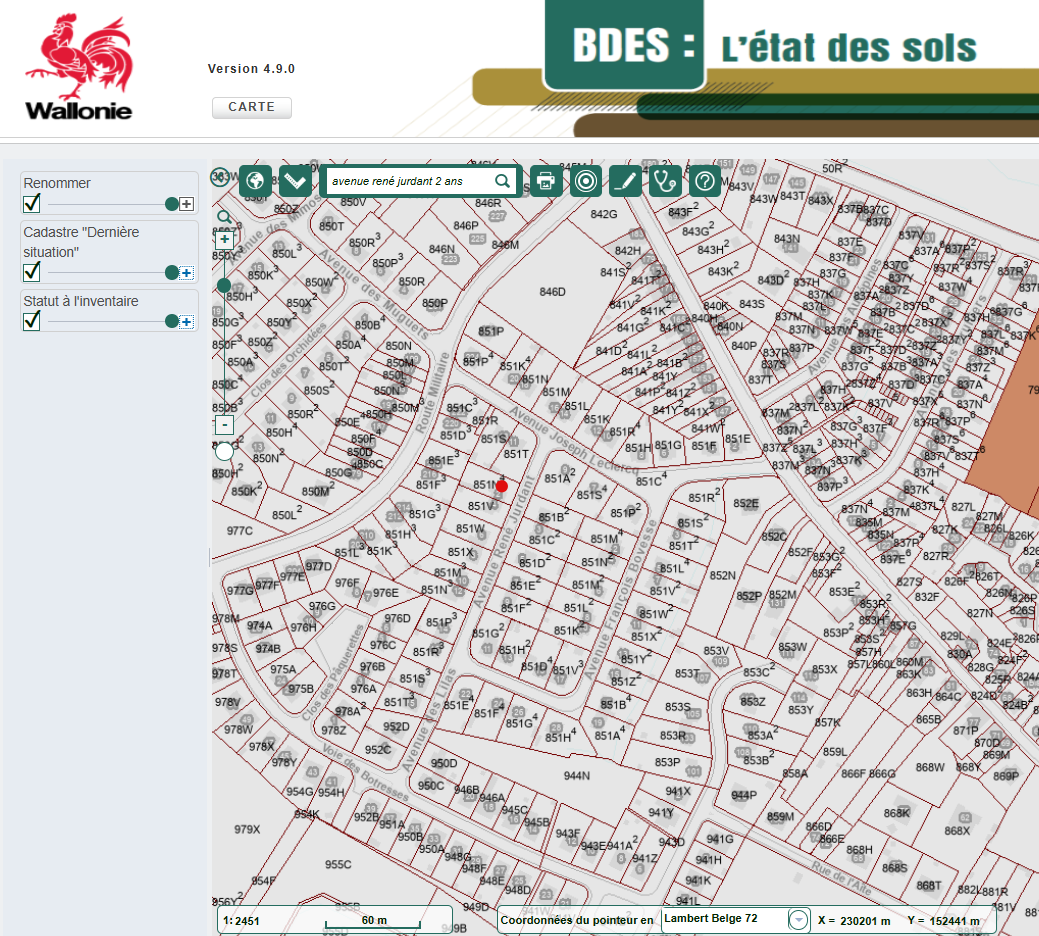Open the help question mark icon
1039x936 pixels.
click(706, 181)
